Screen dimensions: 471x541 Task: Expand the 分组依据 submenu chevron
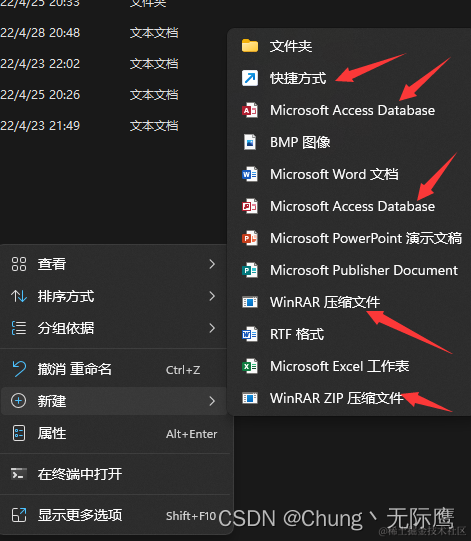tap(212, 328)
